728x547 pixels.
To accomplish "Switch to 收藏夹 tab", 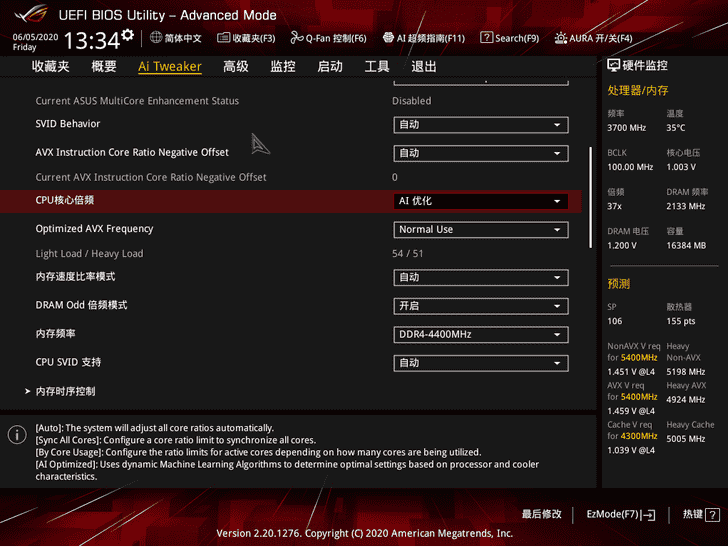I will [x=51, y=66].
